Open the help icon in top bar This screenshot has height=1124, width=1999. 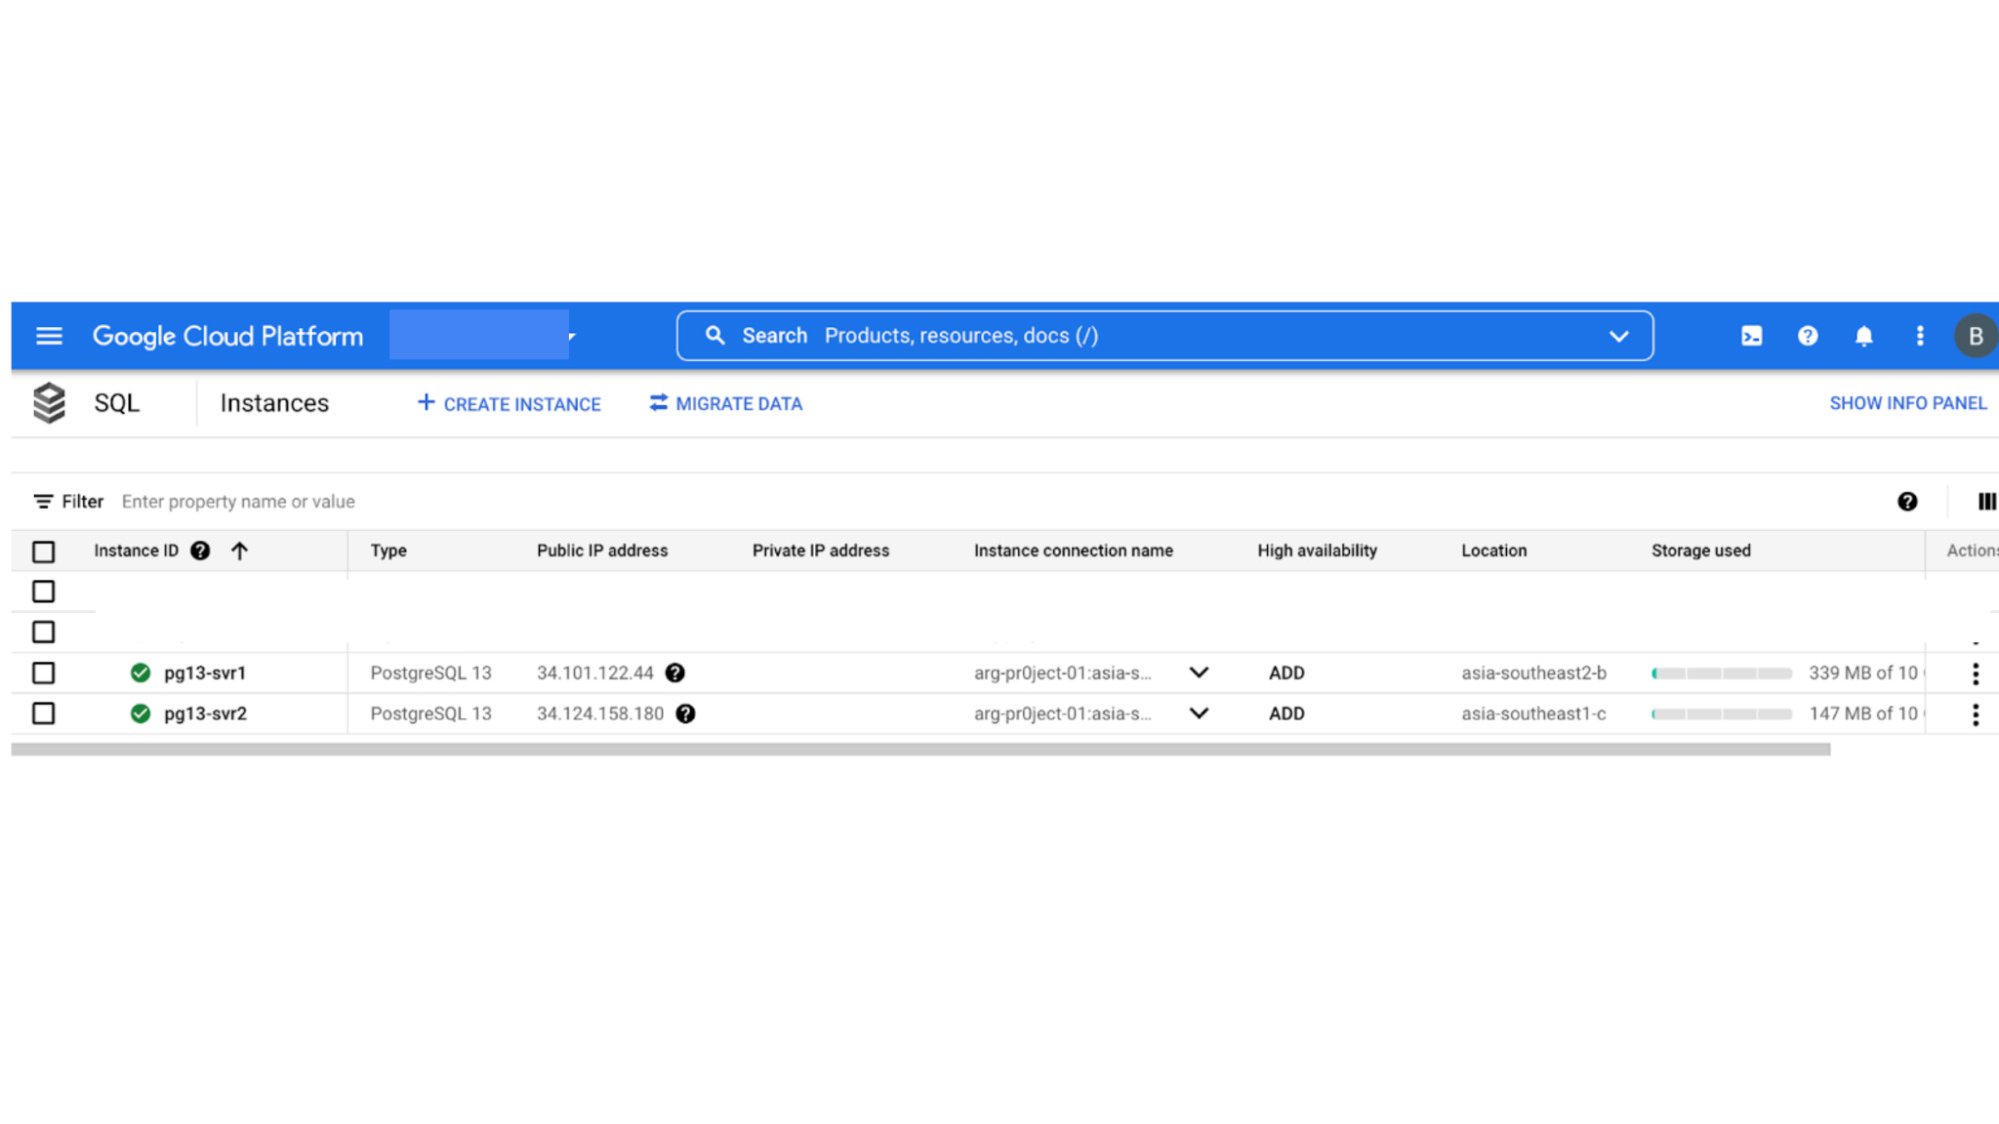point(1808,336)
